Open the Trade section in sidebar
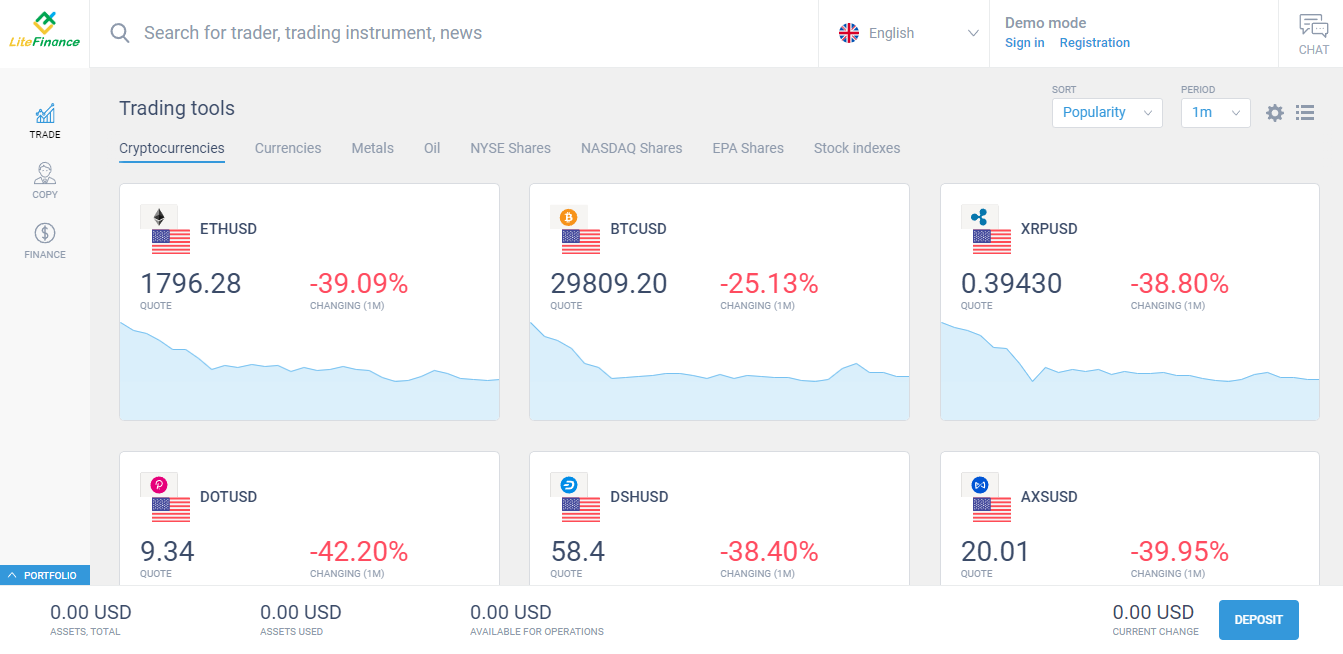Viewport: 1343px width, 654px height. pos(44,120)
